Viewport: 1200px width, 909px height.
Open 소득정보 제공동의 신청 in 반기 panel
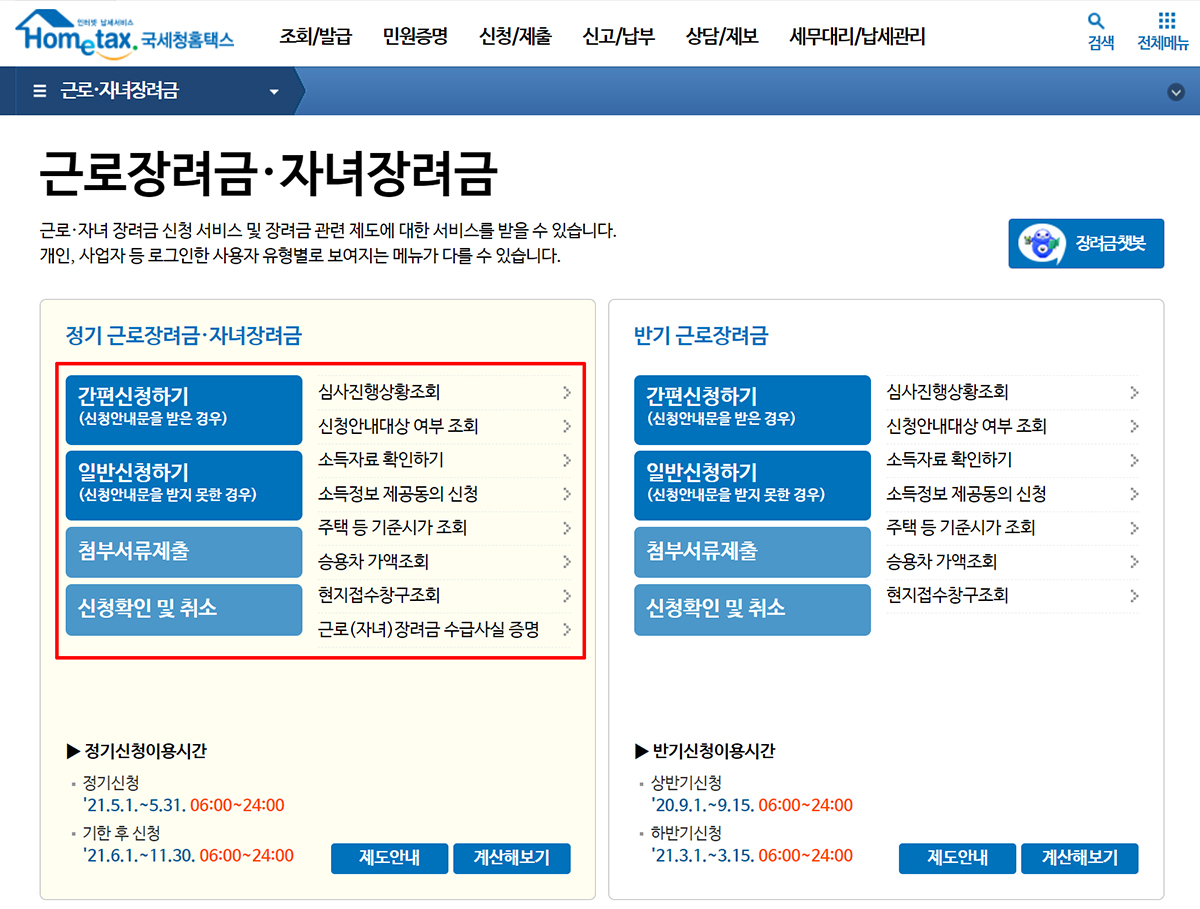(x=1013, y=494)
